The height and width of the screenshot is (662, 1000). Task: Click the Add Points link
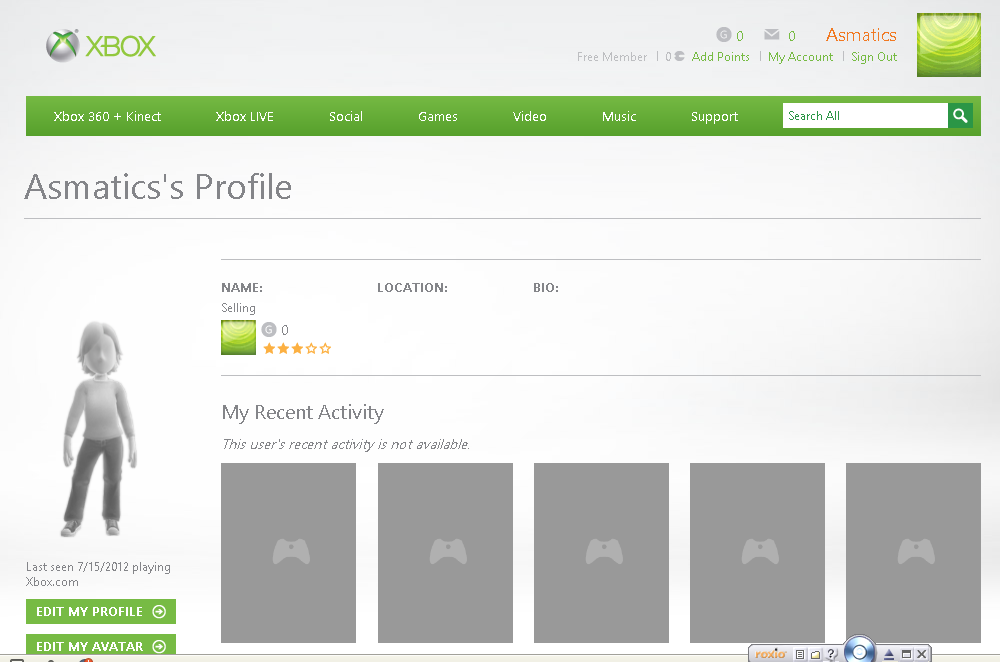721,57
